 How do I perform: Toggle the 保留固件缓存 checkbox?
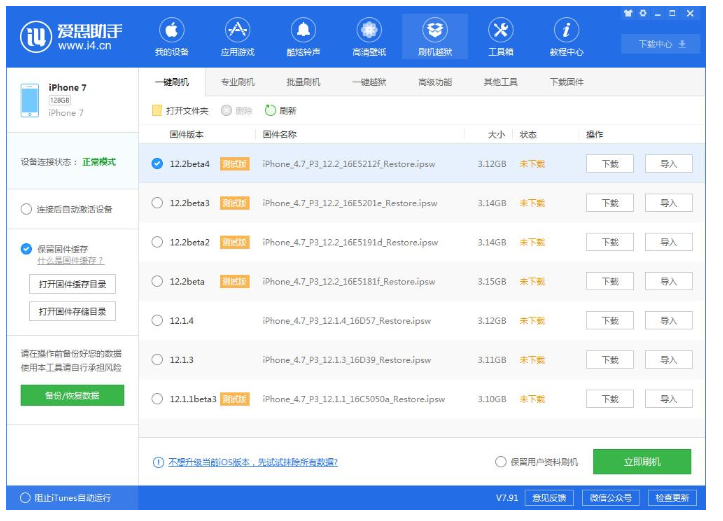click(x=26, y=249)
